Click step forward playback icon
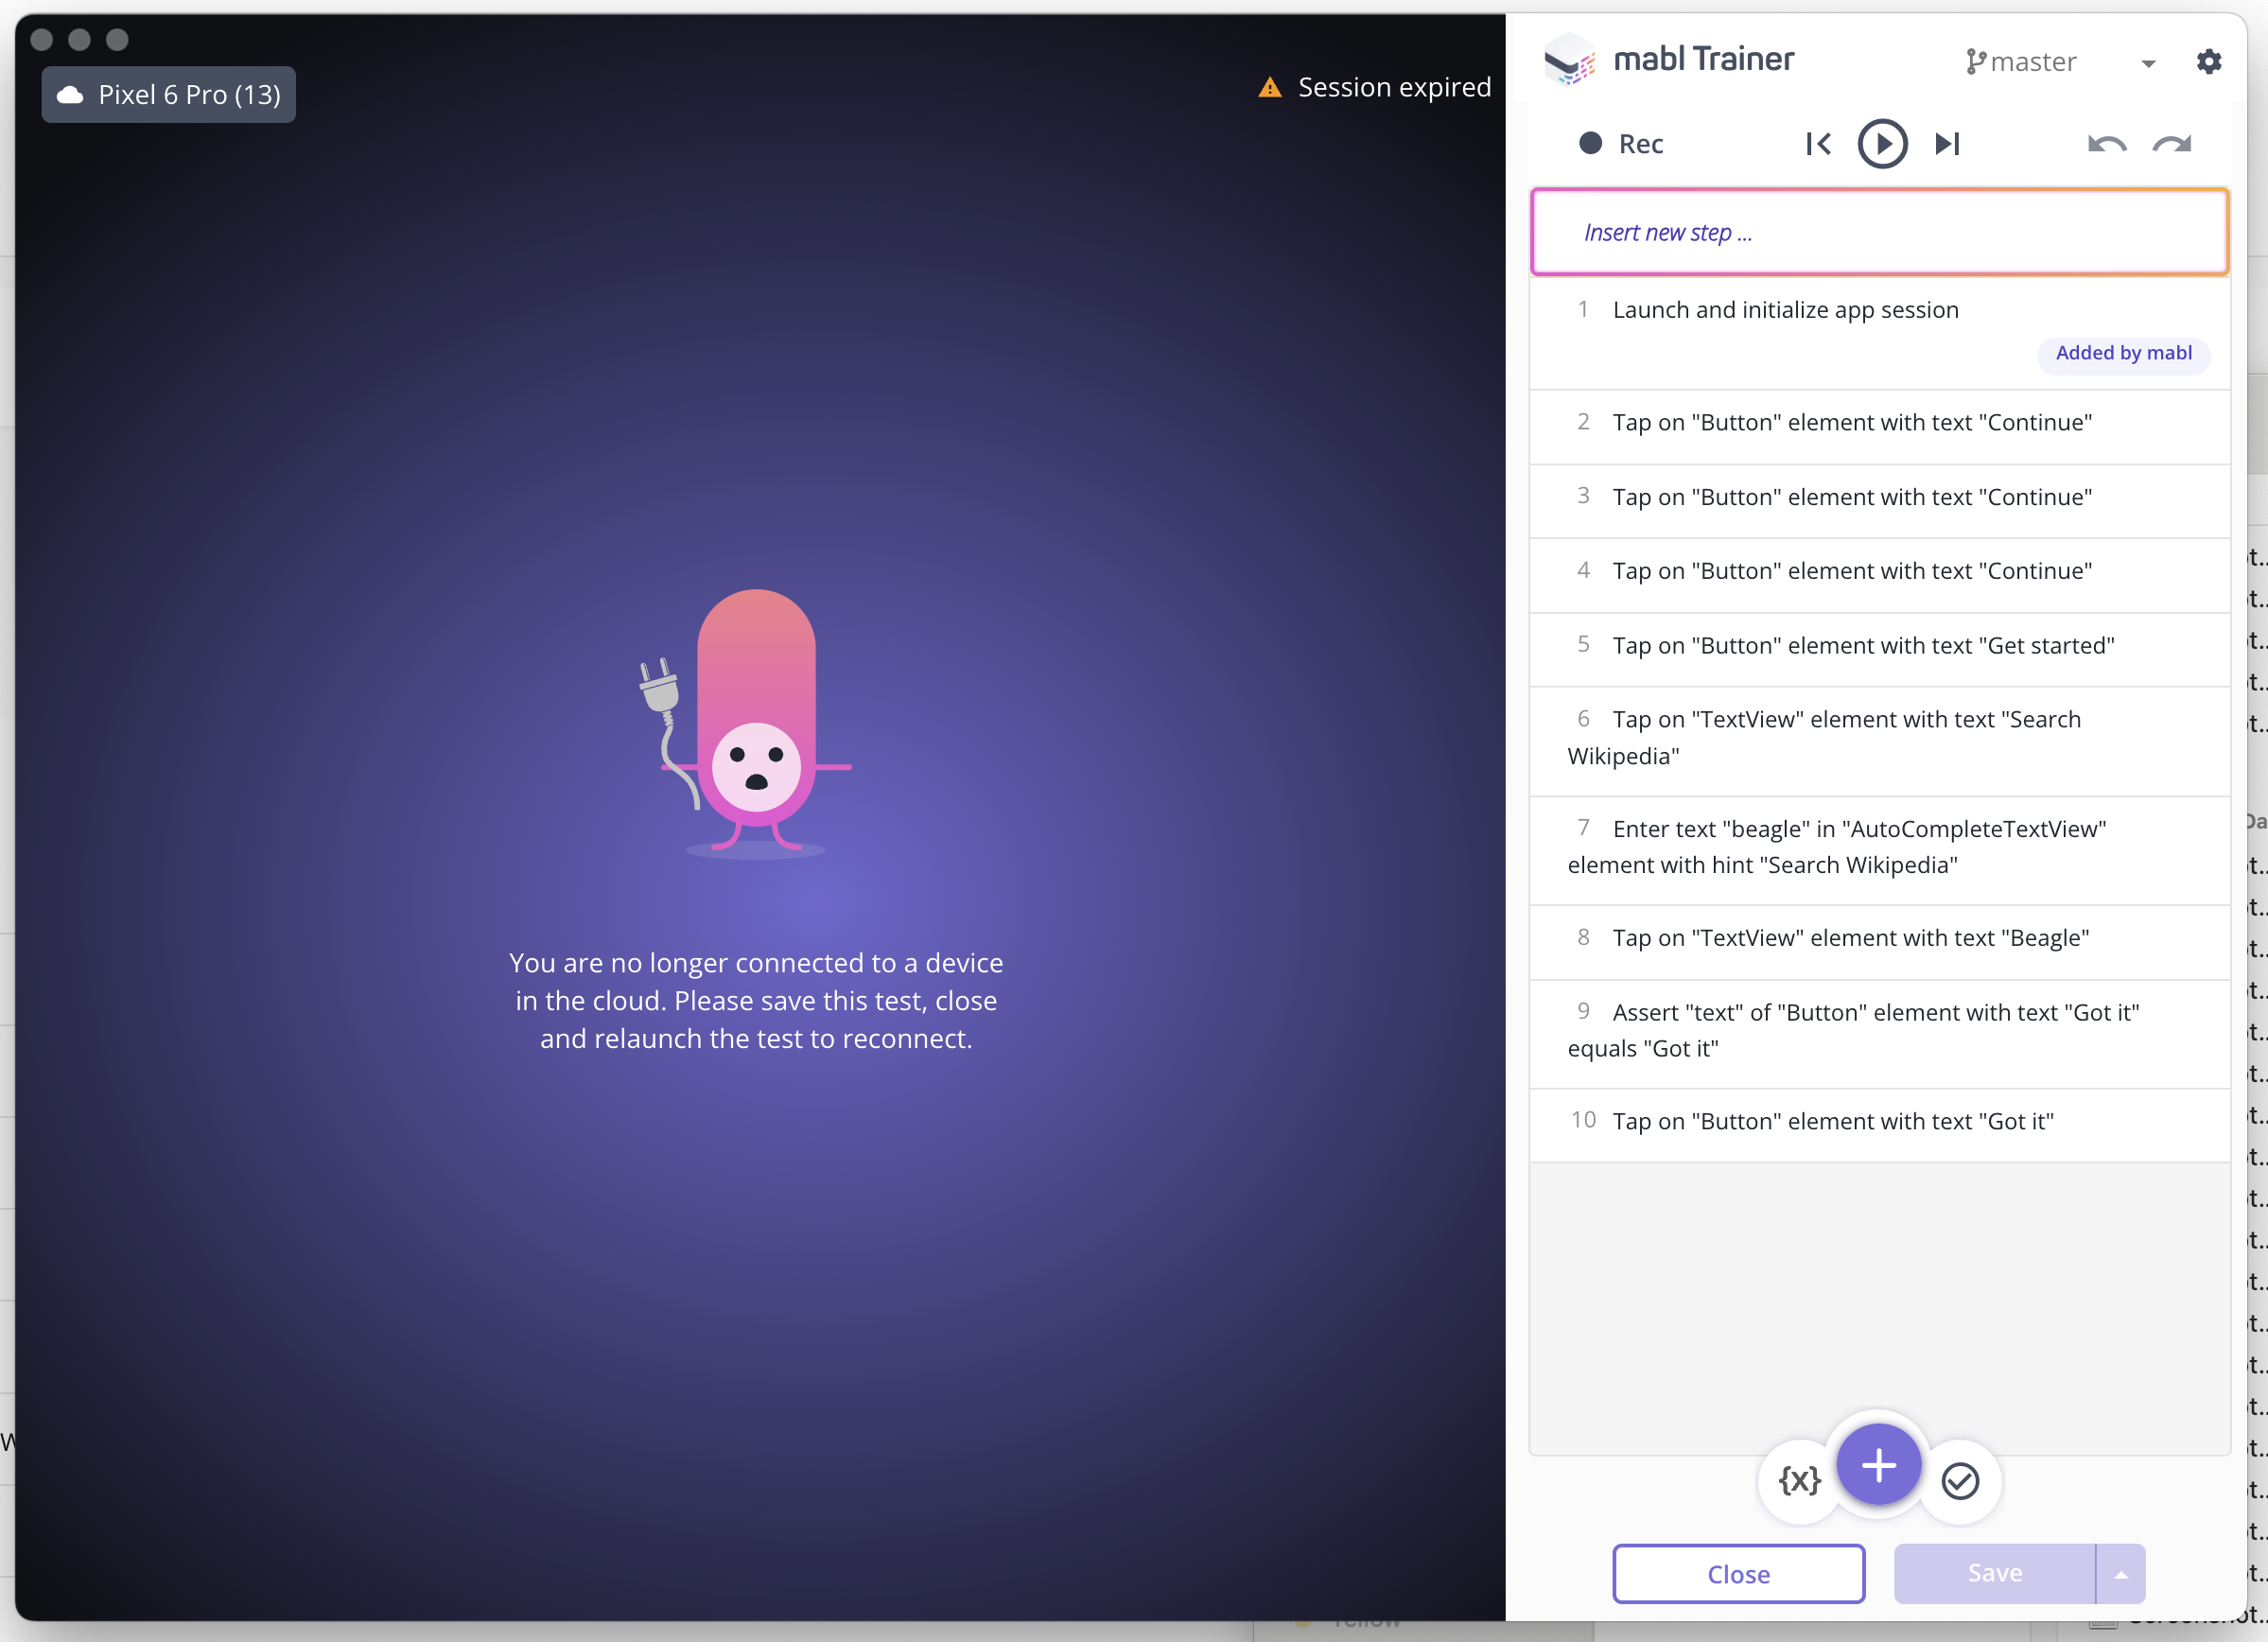Image resolution: width=2268 pixels, height=1642 pixels. click(x=1947, y=144)
